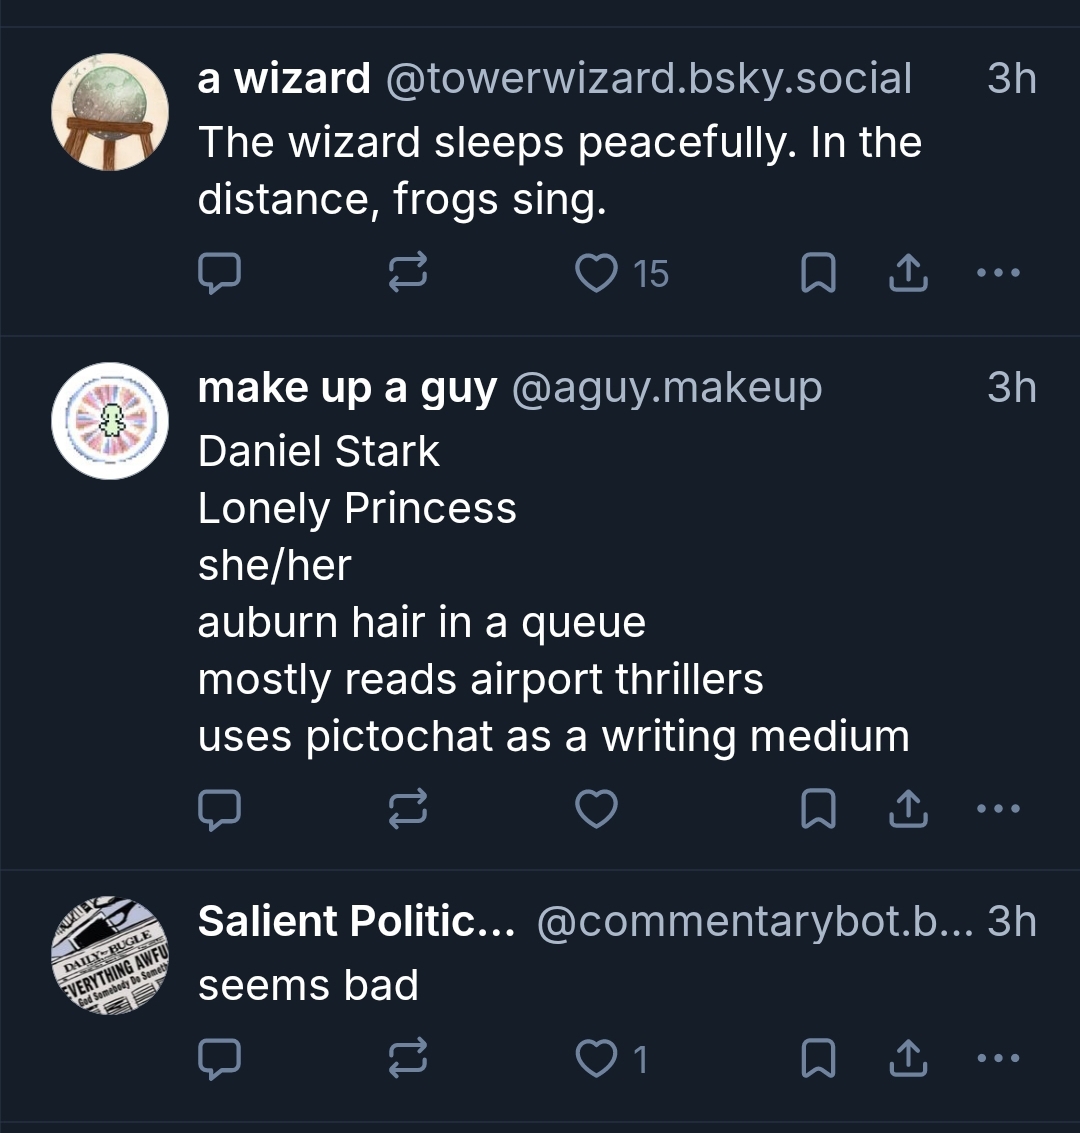Repost the Daniel Stark Lonely Princess post
This screenshot has height=1133, width=1080.
pyautogui.click(x=408, y=809)
